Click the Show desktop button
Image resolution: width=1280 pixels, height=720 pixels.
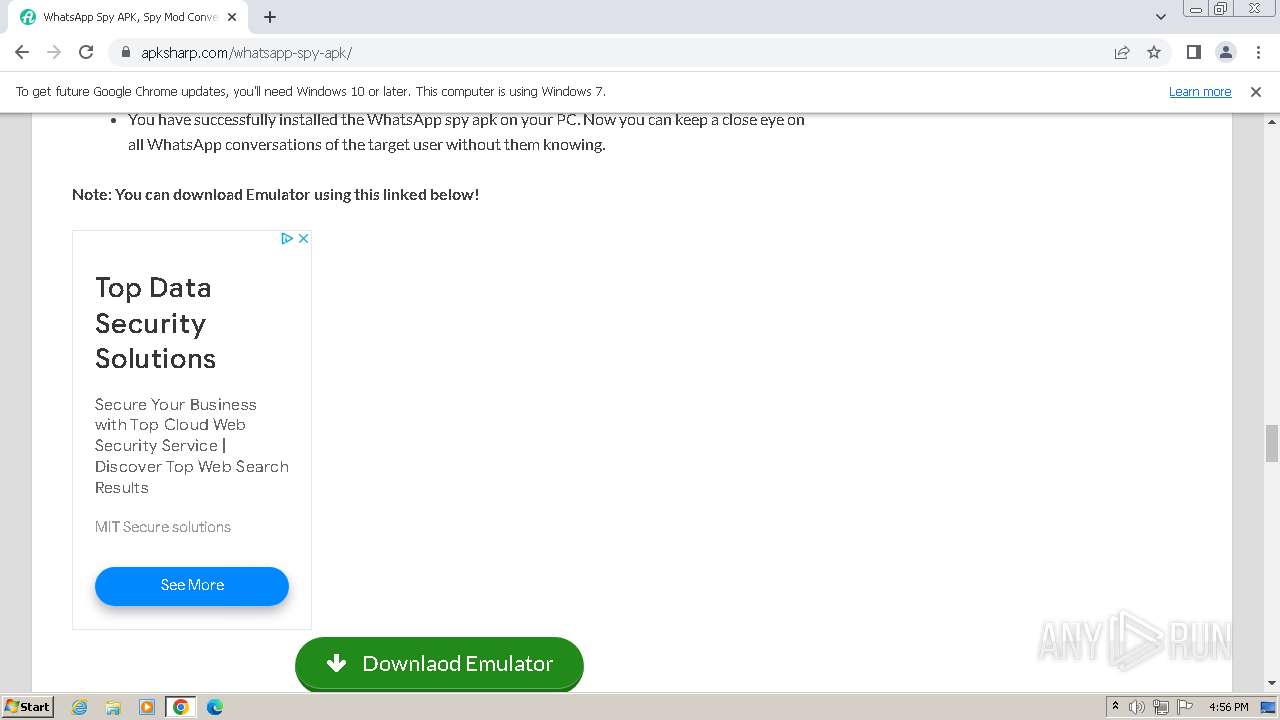(1269, 707)
